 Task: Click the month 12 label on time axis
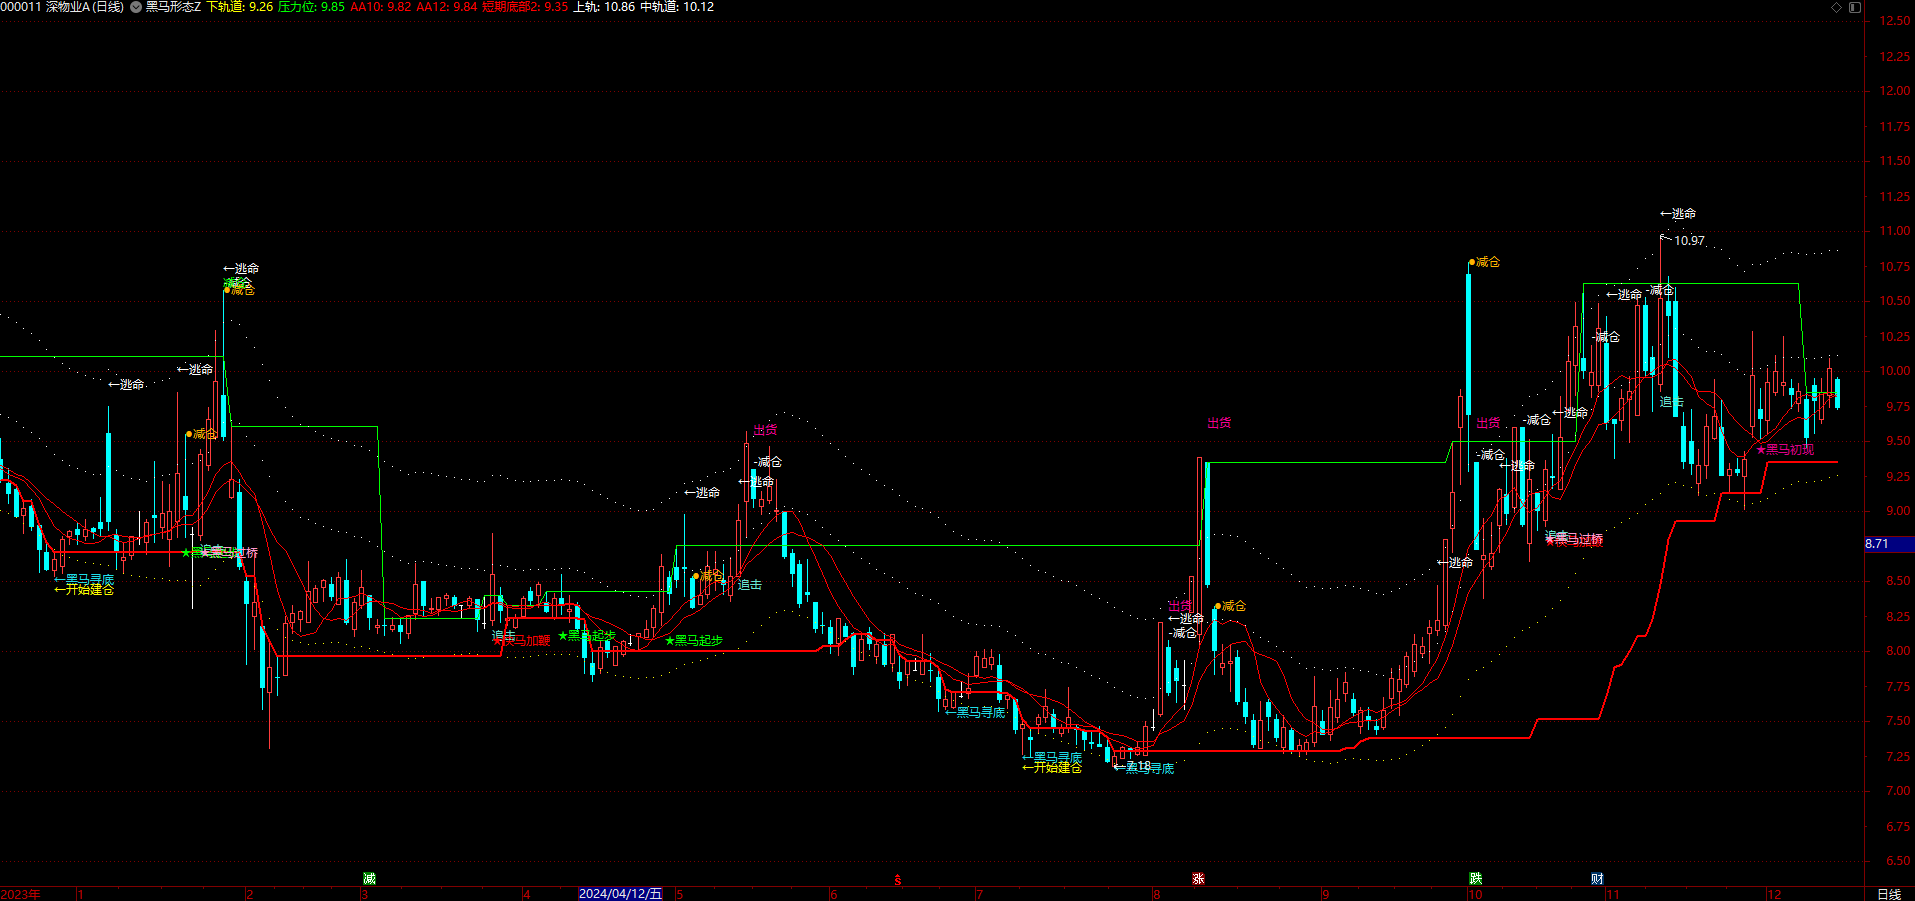(1774, 894)
